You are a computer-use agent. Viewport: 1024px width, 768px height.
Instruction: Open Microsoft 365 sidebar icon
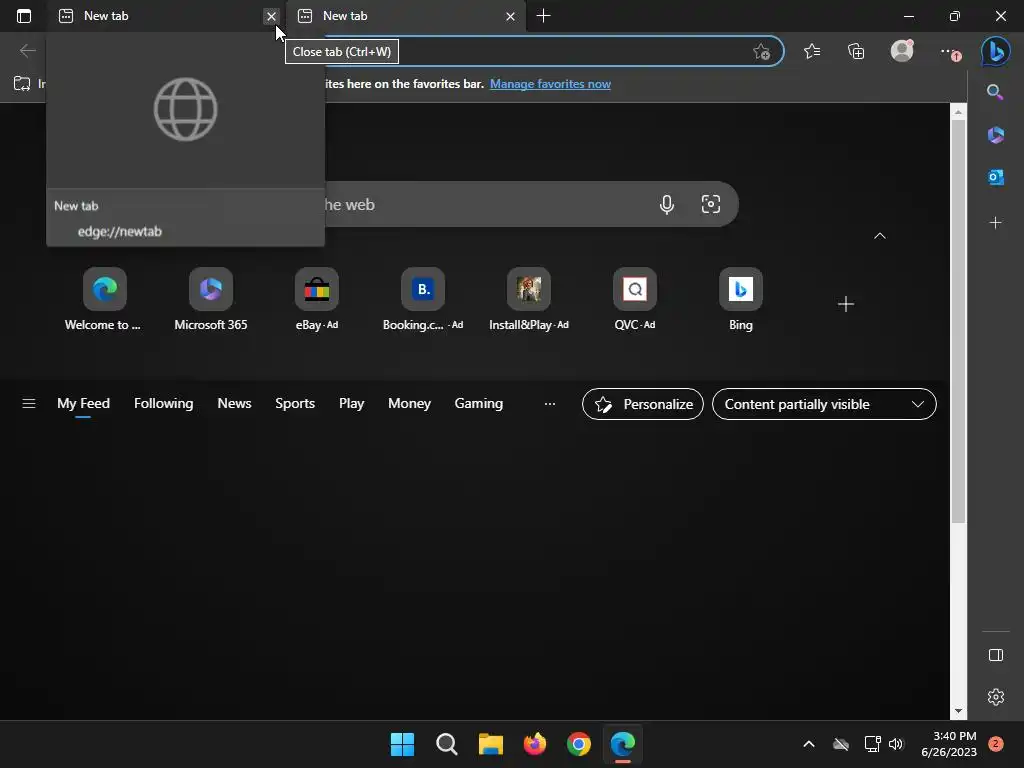(995, 135)
